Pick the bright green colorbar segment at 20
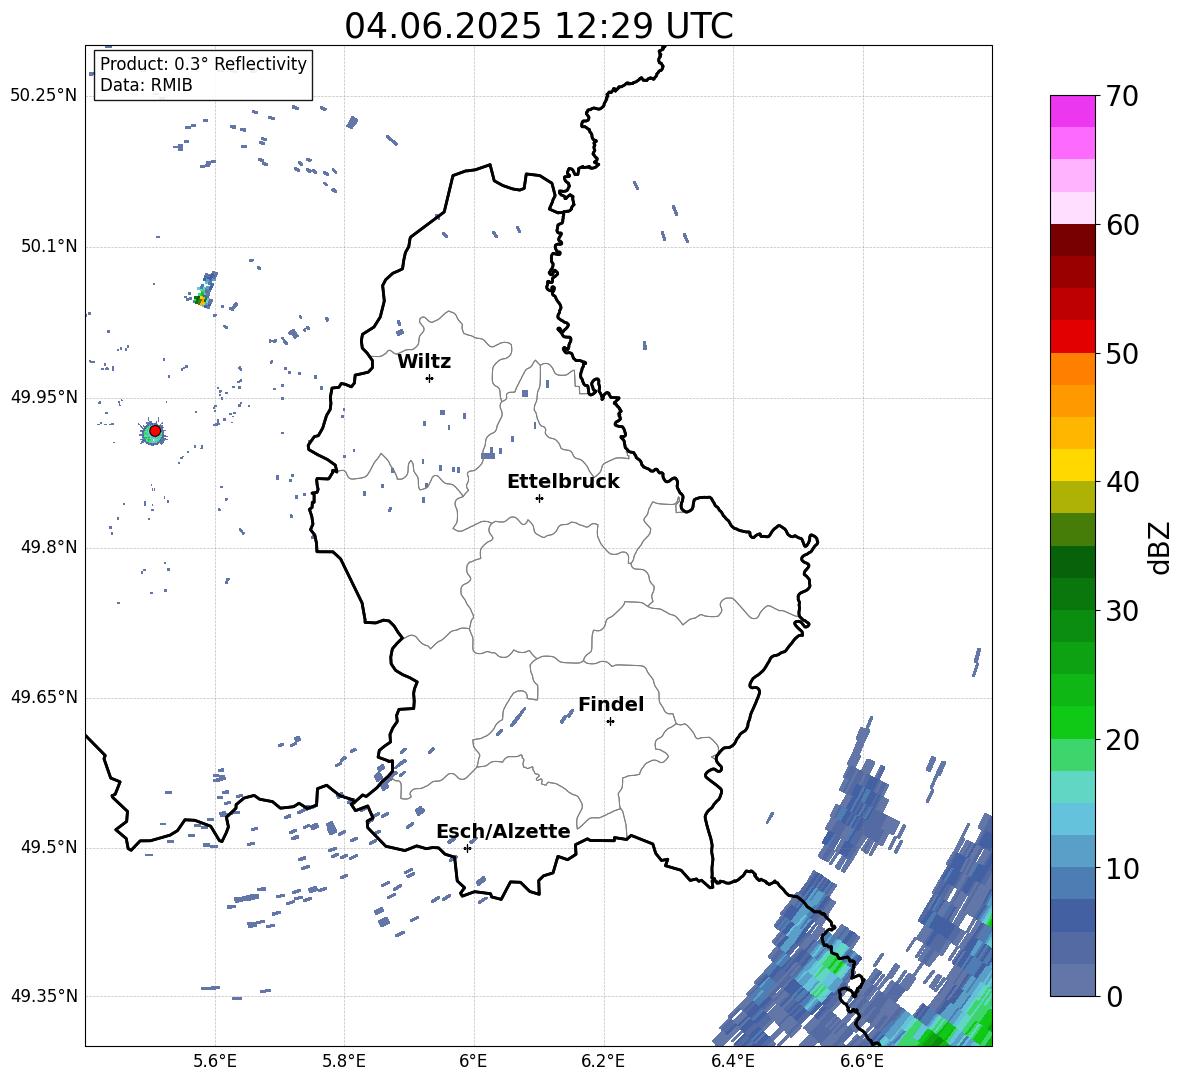Screen dimensions: 1184x1081 pyautogui.click(x=1072, y=722)
